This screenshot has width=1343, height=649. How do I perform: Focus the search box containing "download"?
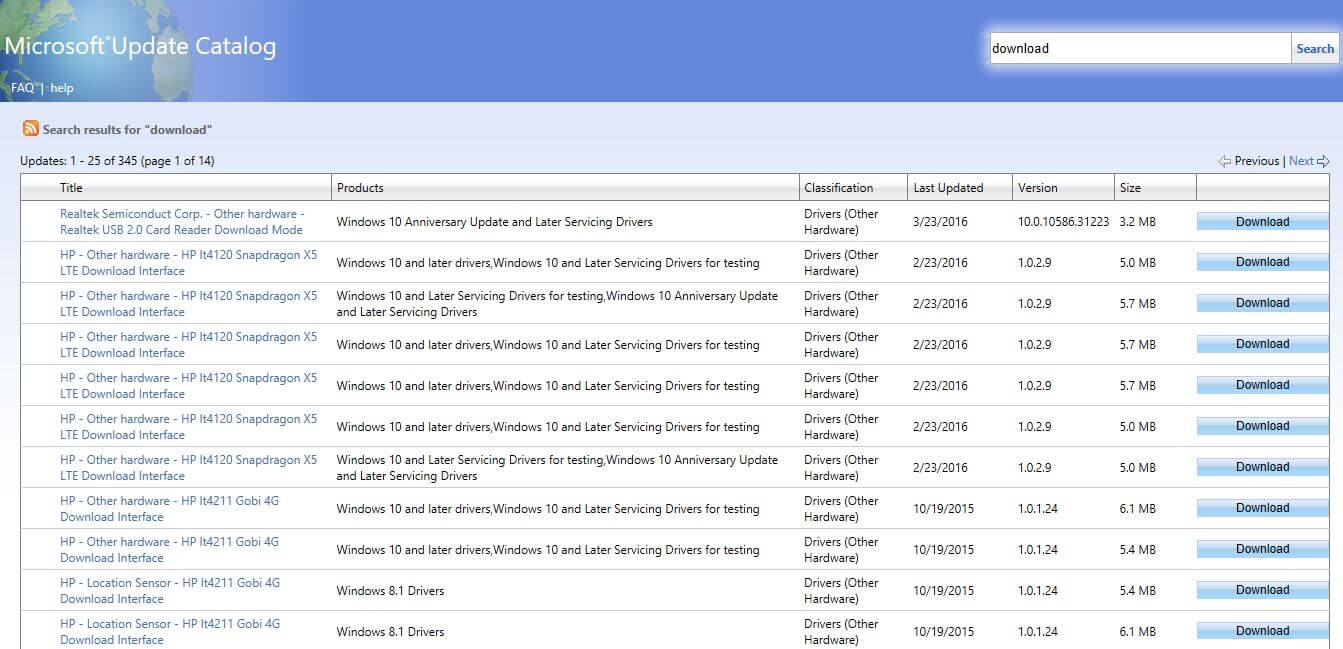[x=1139, y=48]
